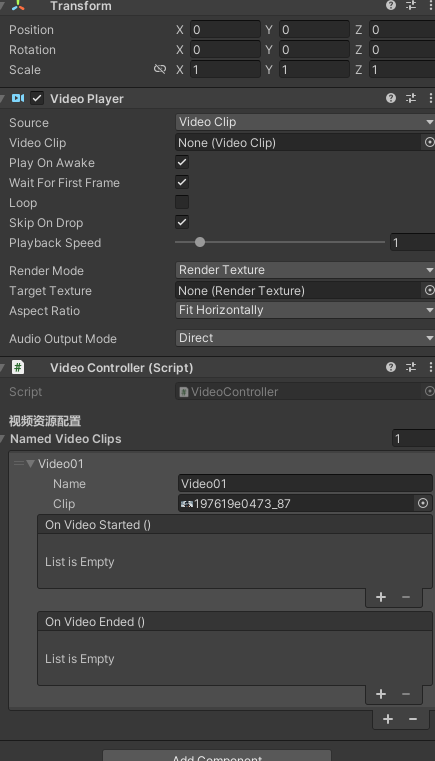
Task: Click the 视频资源配置 header text
Action: click(x=45, y=421)
